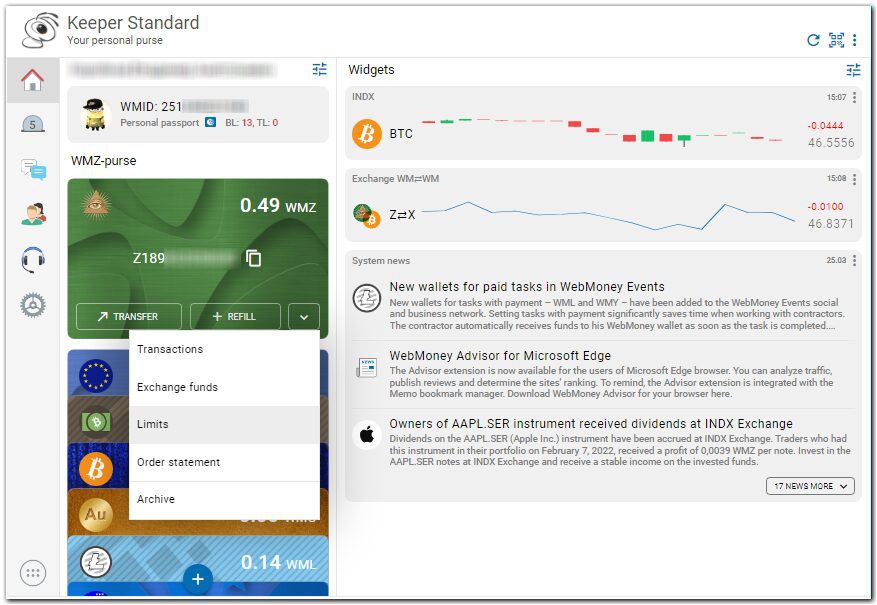Click the BTC candlestick chart
Image resolution: width=877 pixels, height=605 pixels.
[601, 131]
